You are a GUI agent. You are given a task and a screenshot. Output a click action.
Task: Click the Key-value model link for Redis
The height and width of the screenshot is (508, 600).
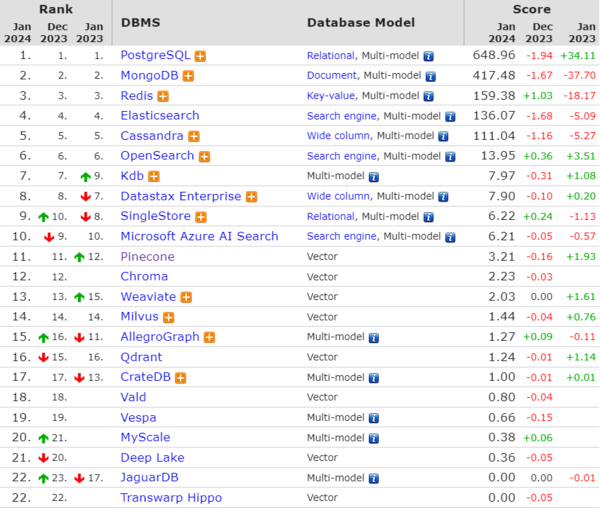331,96
